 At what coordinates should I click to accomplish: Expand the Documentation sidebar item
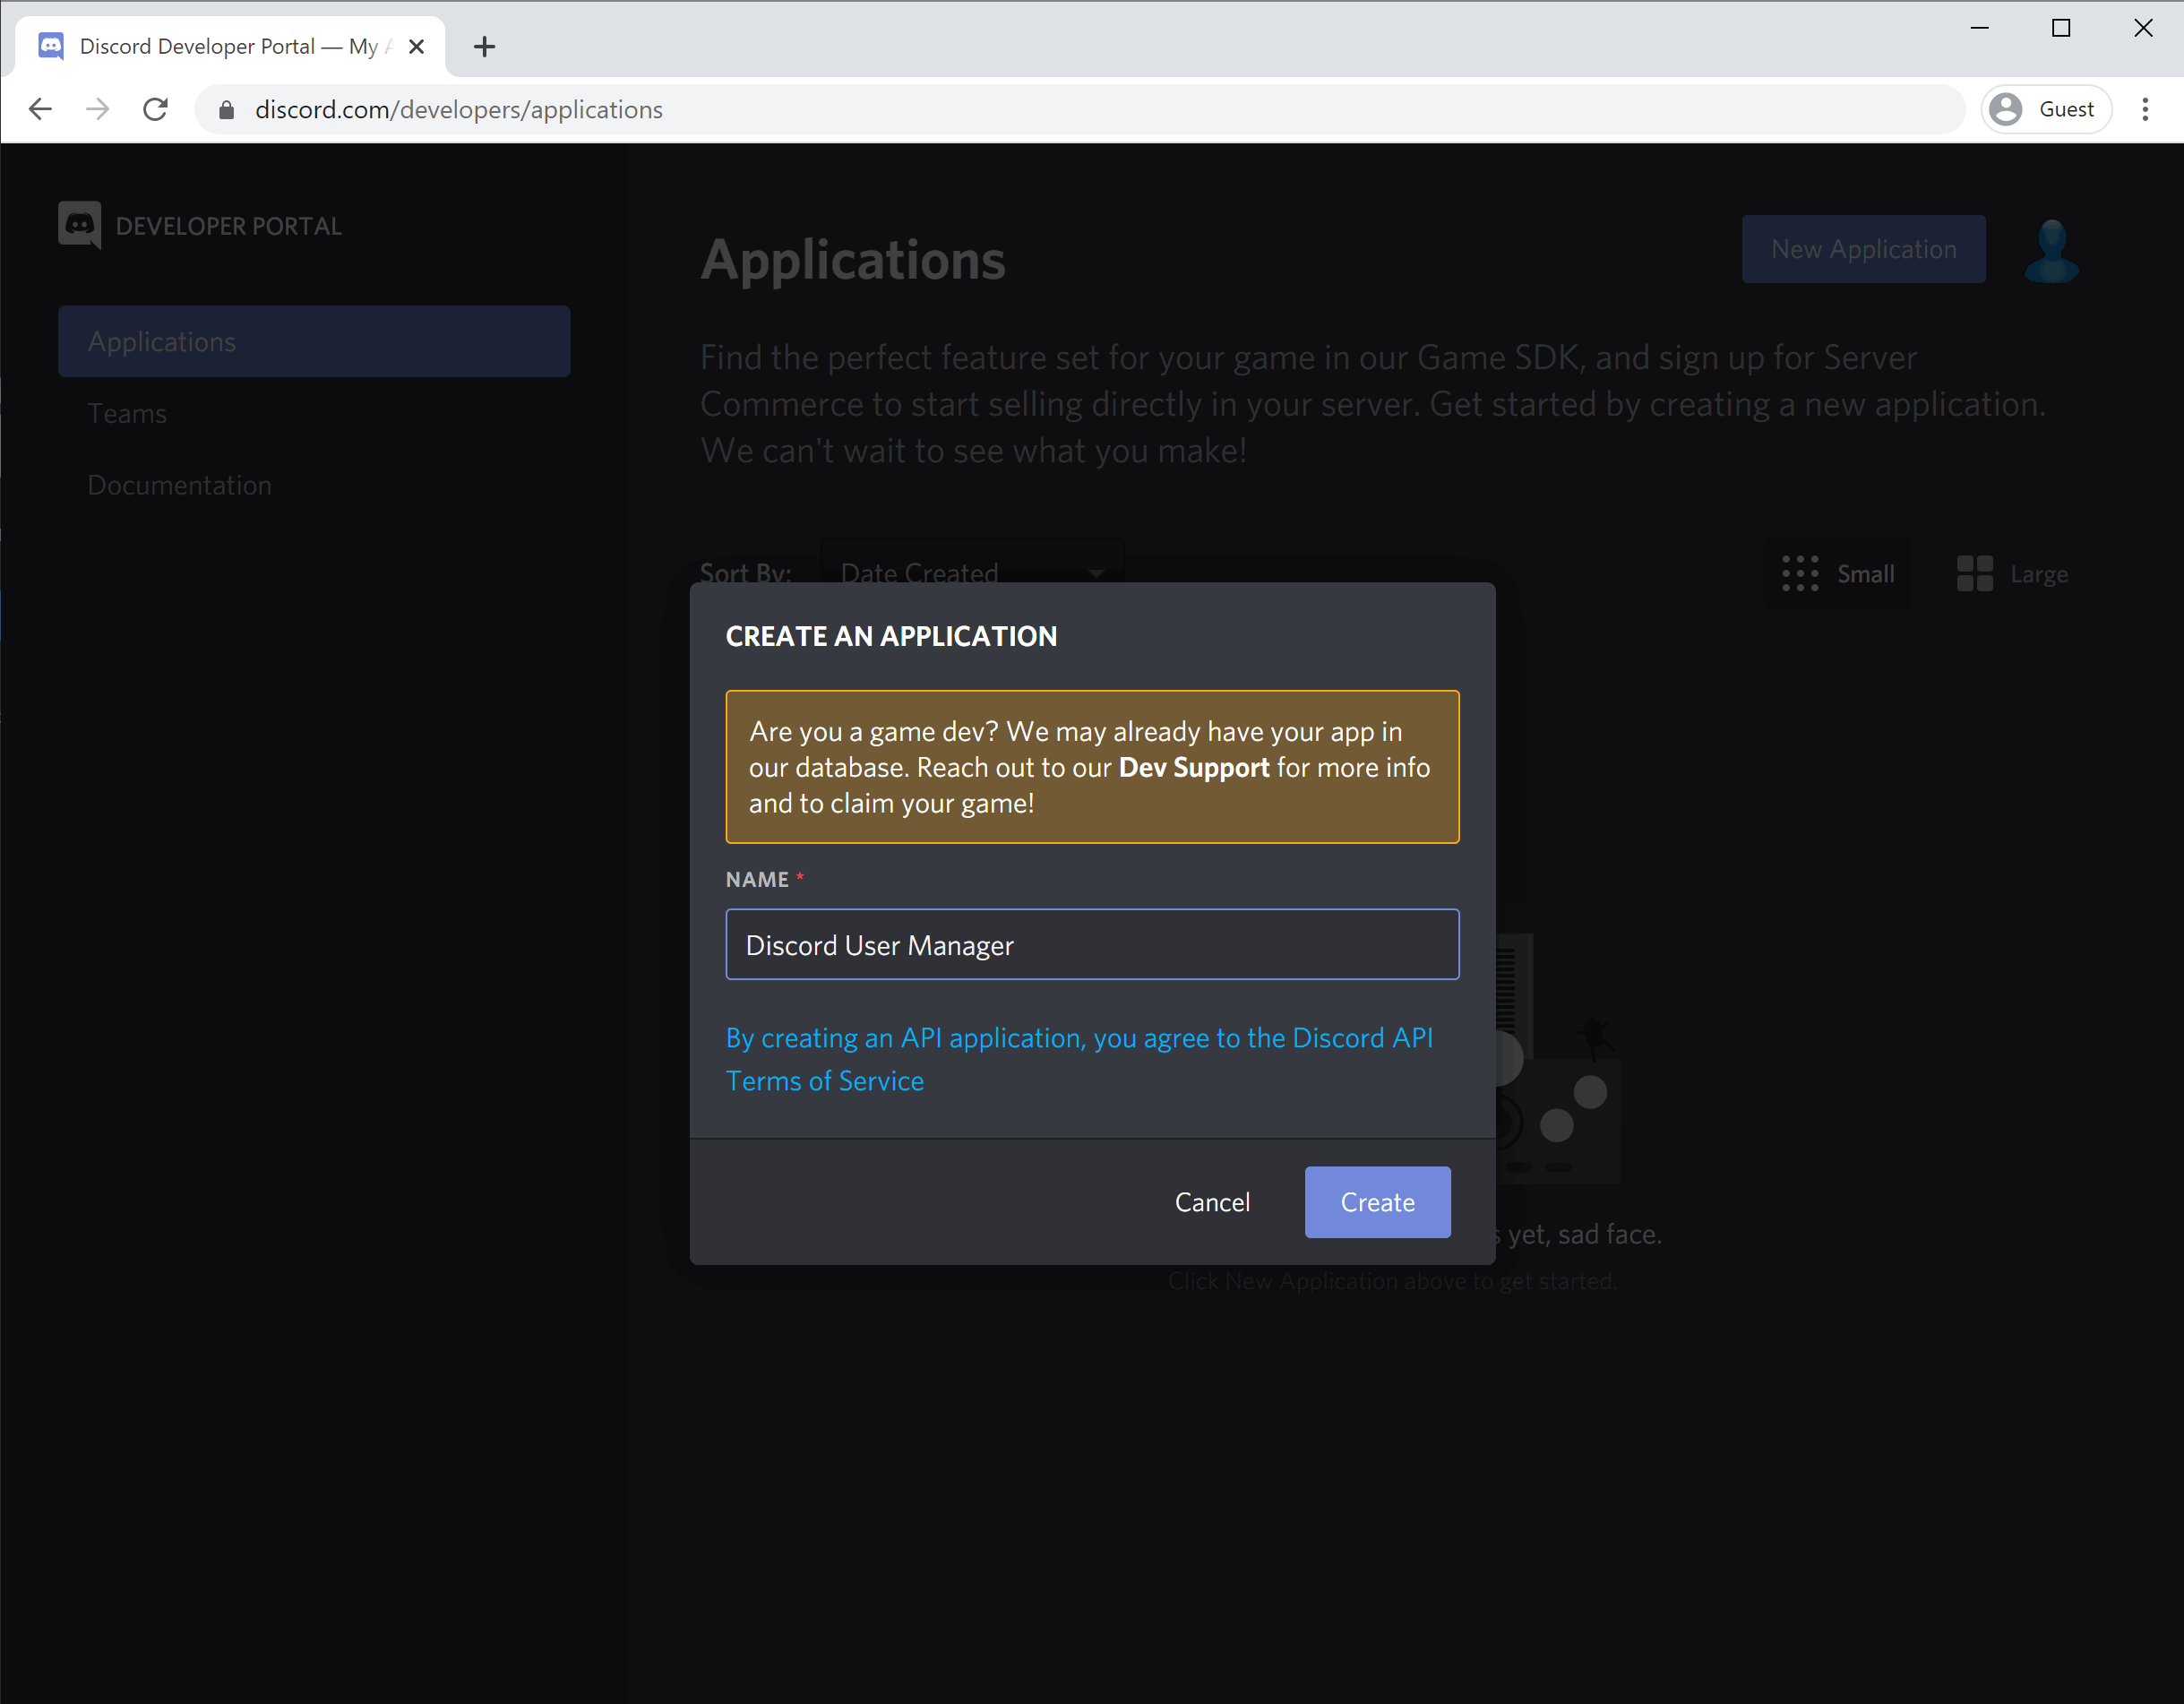[x=181, y=484]
